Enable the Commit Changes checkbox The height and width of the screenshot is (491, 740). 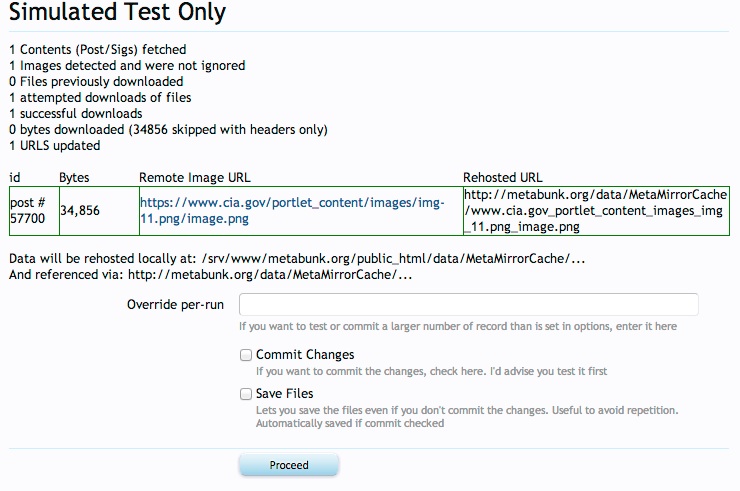point(246,355)
